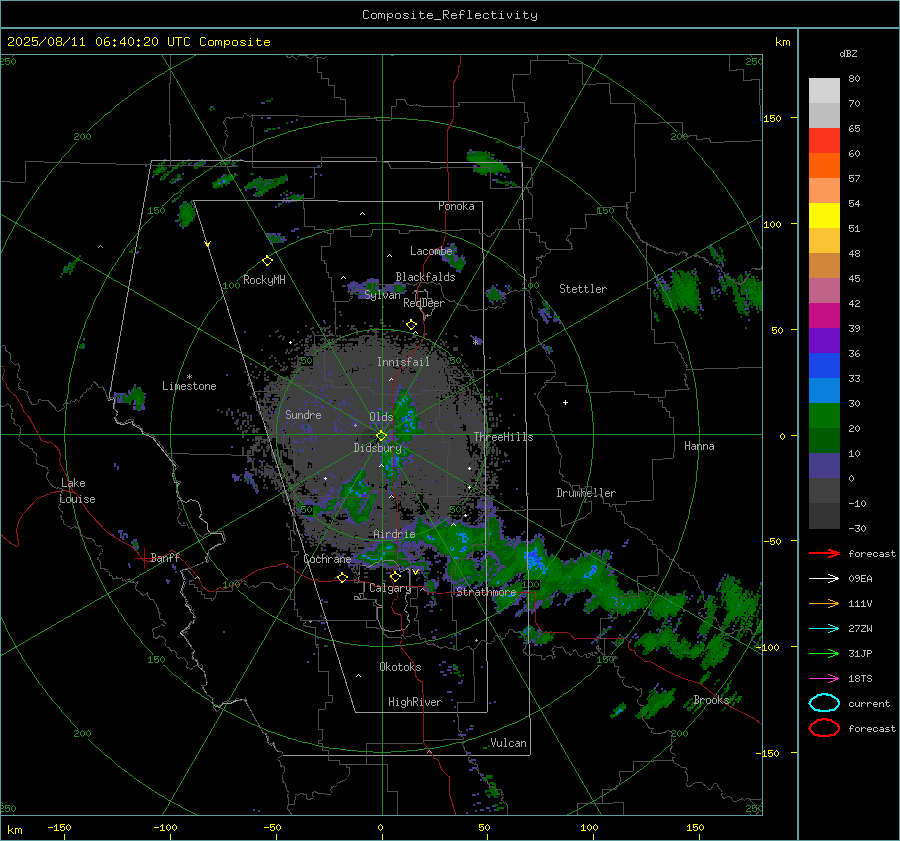Click the Sylvan label
The image size is (900, 841).
coord(382,295)
